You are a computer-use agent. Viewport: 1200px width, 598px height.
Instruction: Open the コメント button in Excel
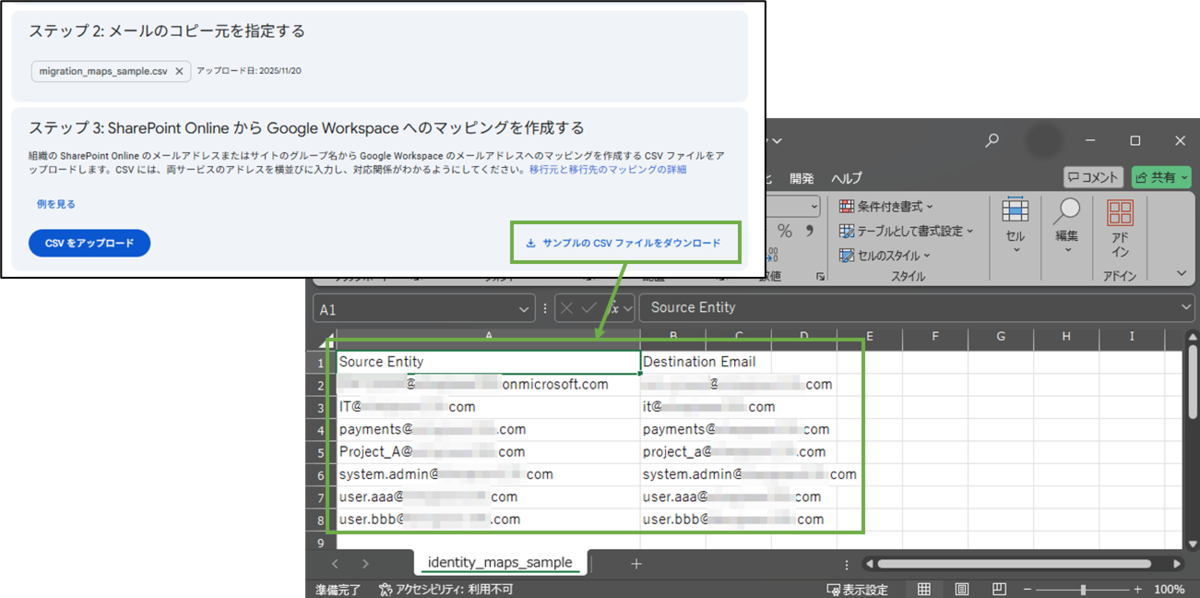tap(1094, 177)
